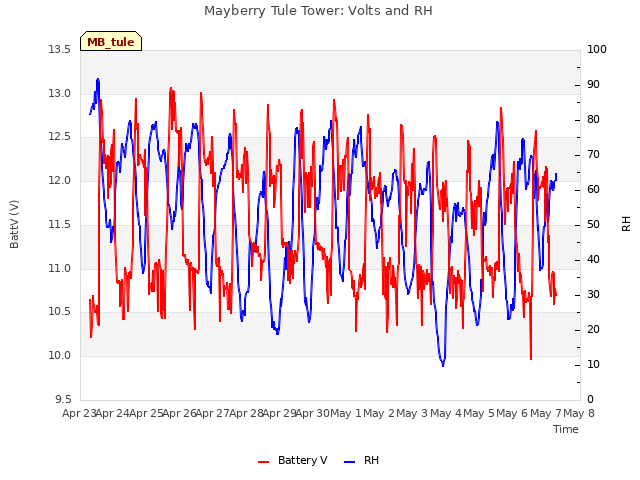
Task: Click the May 5 date label
Action: 479,414
